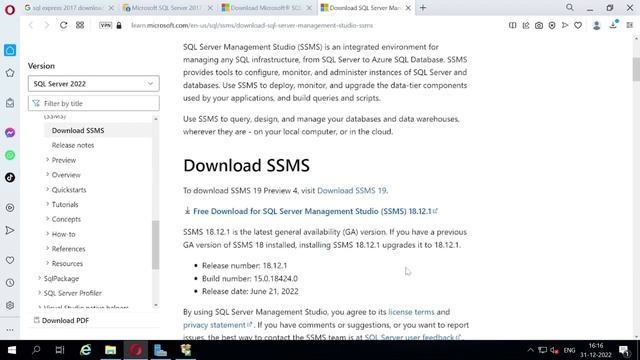The image size is (640, 360).
Task: Switch to the Microsoft SQL Server 2017 tab
Action: (168, 8)
